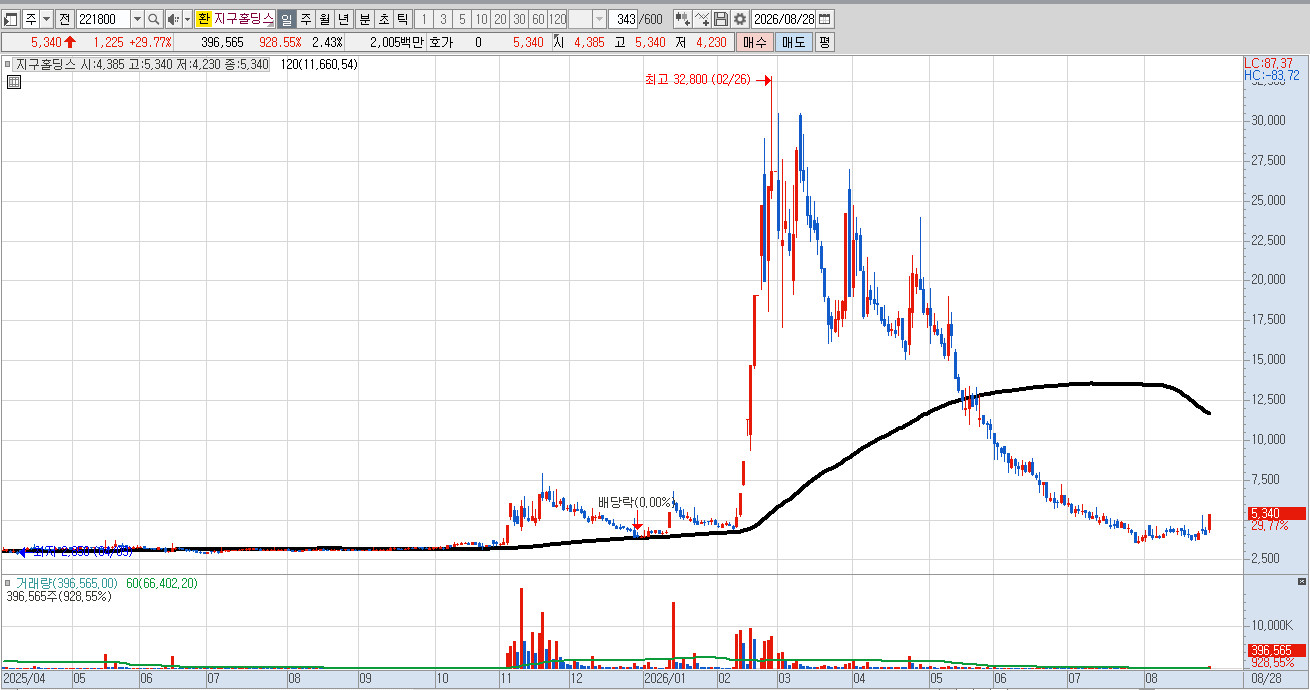Image resolution: width=1310 pixels, height=690 pixels.
Task: Select the 30 interval button
Action: (x=519, y=19)
